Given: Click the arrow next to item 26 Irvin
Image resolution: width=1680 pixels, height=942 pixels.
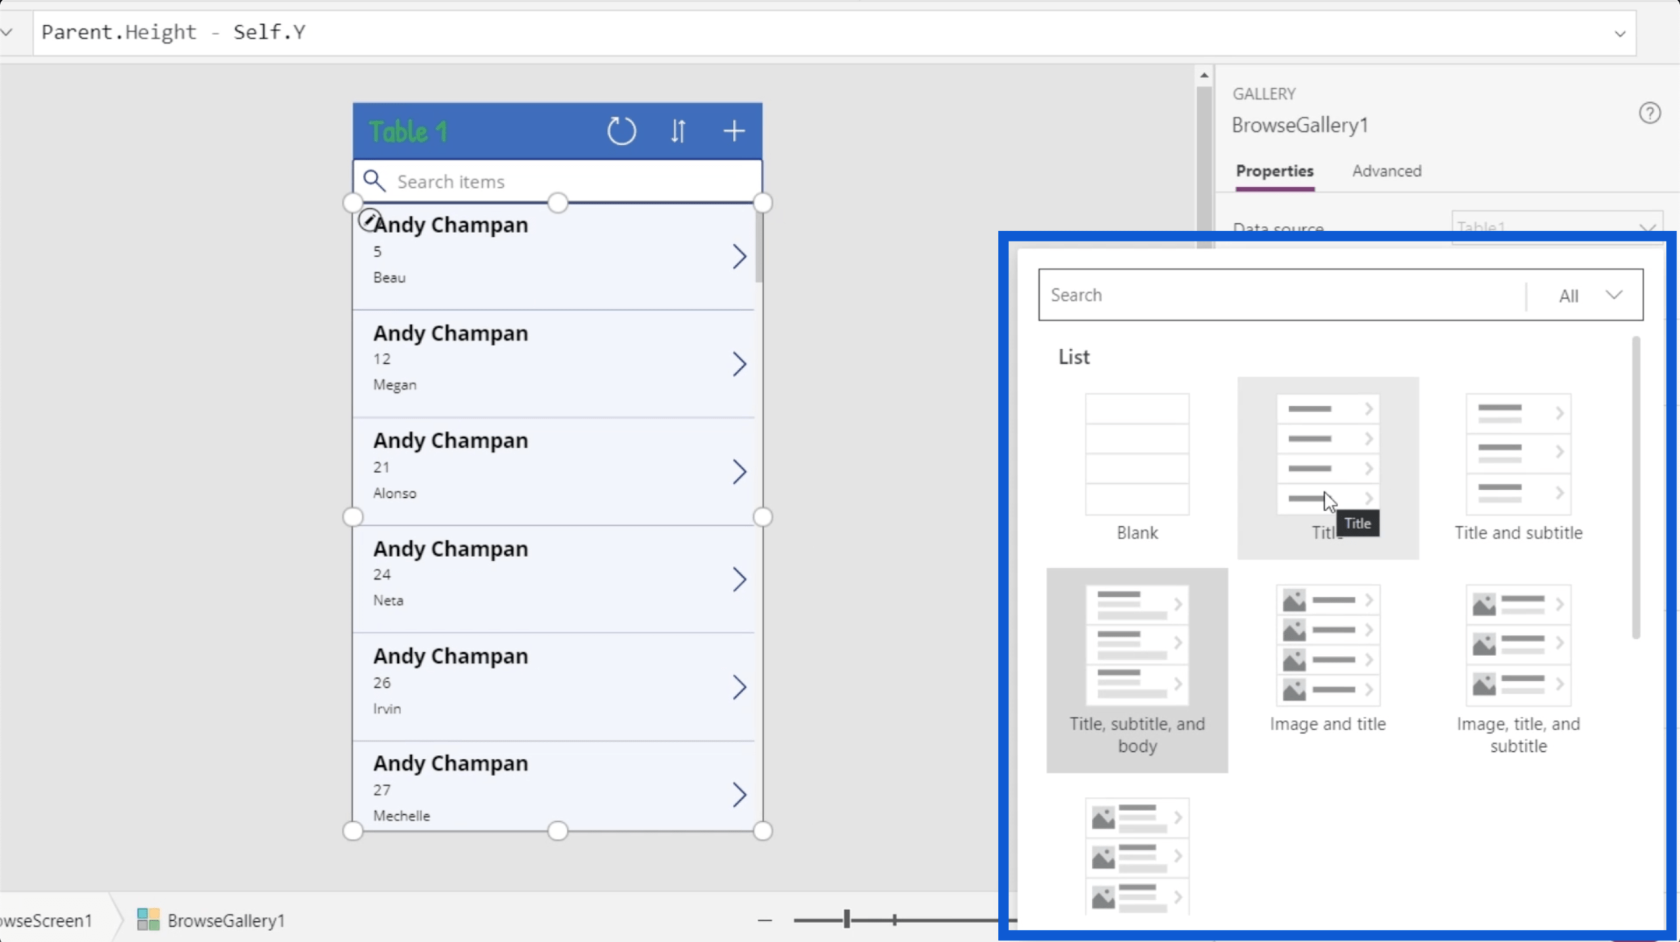Looking at the screenshot, I should click(x=739, y=687).
